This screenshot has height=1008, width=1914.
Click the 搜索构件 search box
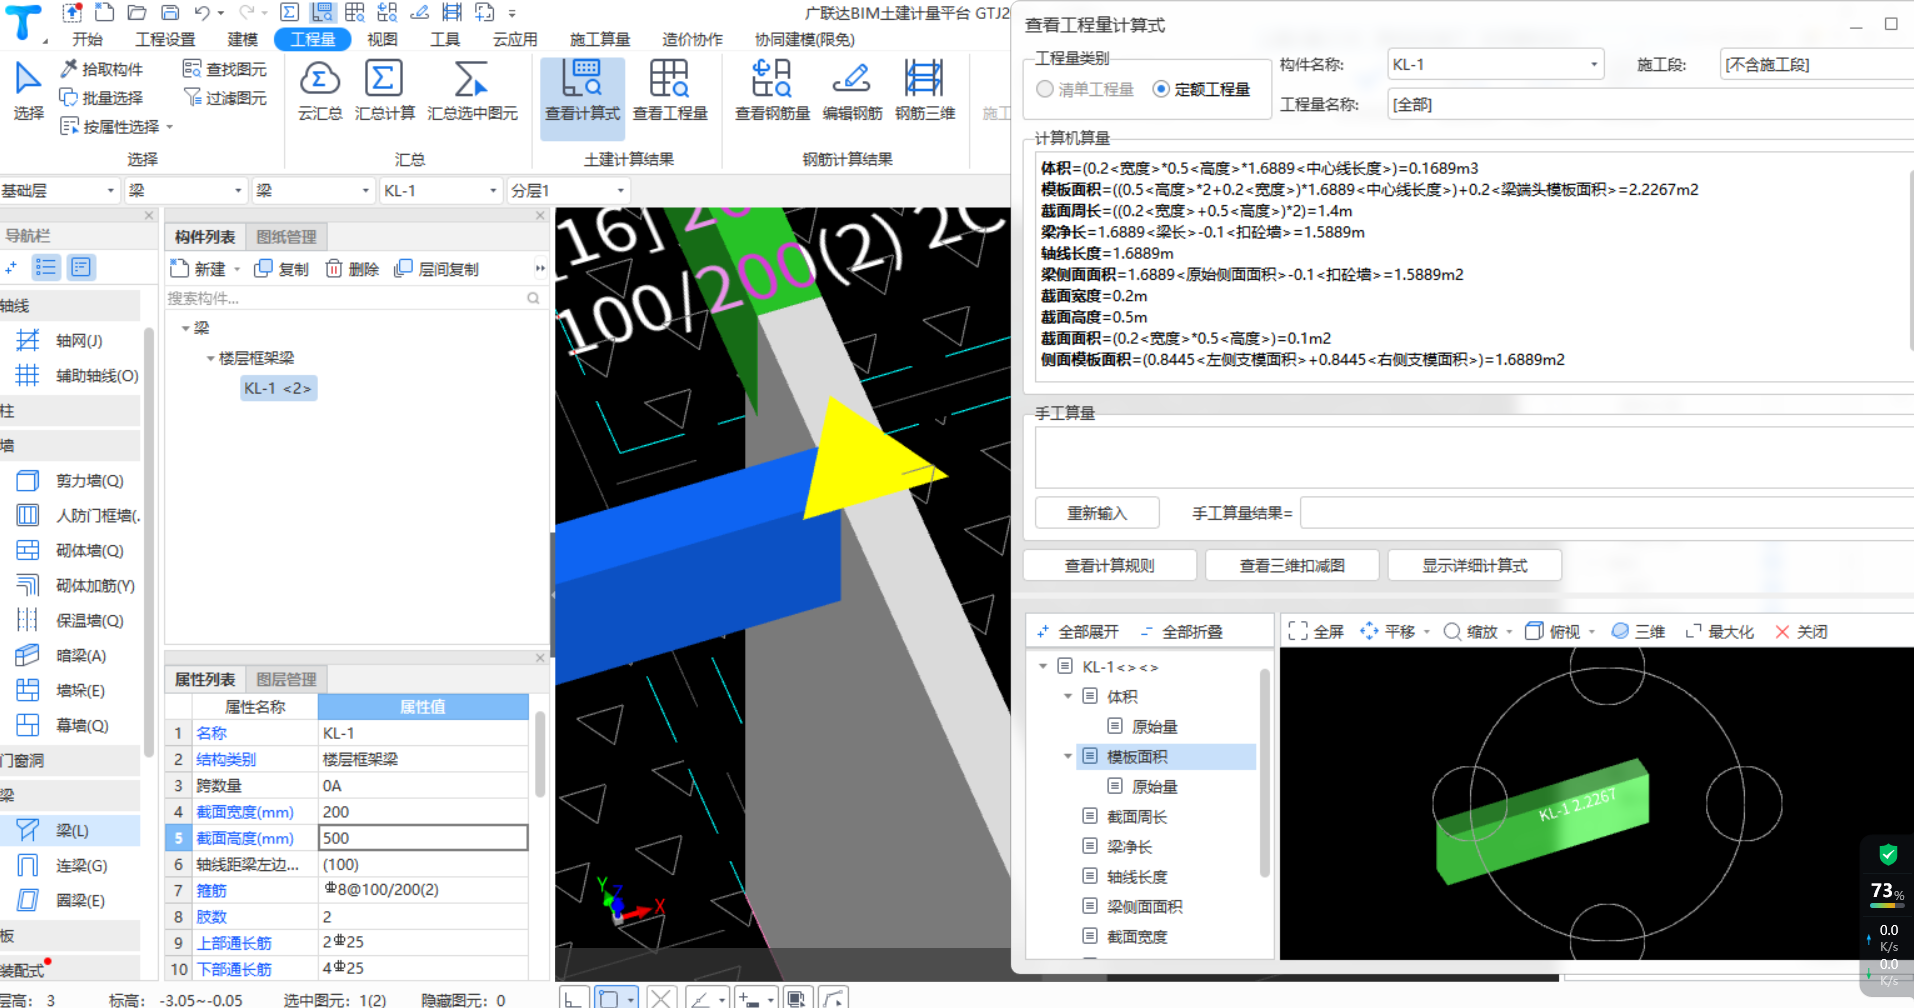tap(355, 298)
